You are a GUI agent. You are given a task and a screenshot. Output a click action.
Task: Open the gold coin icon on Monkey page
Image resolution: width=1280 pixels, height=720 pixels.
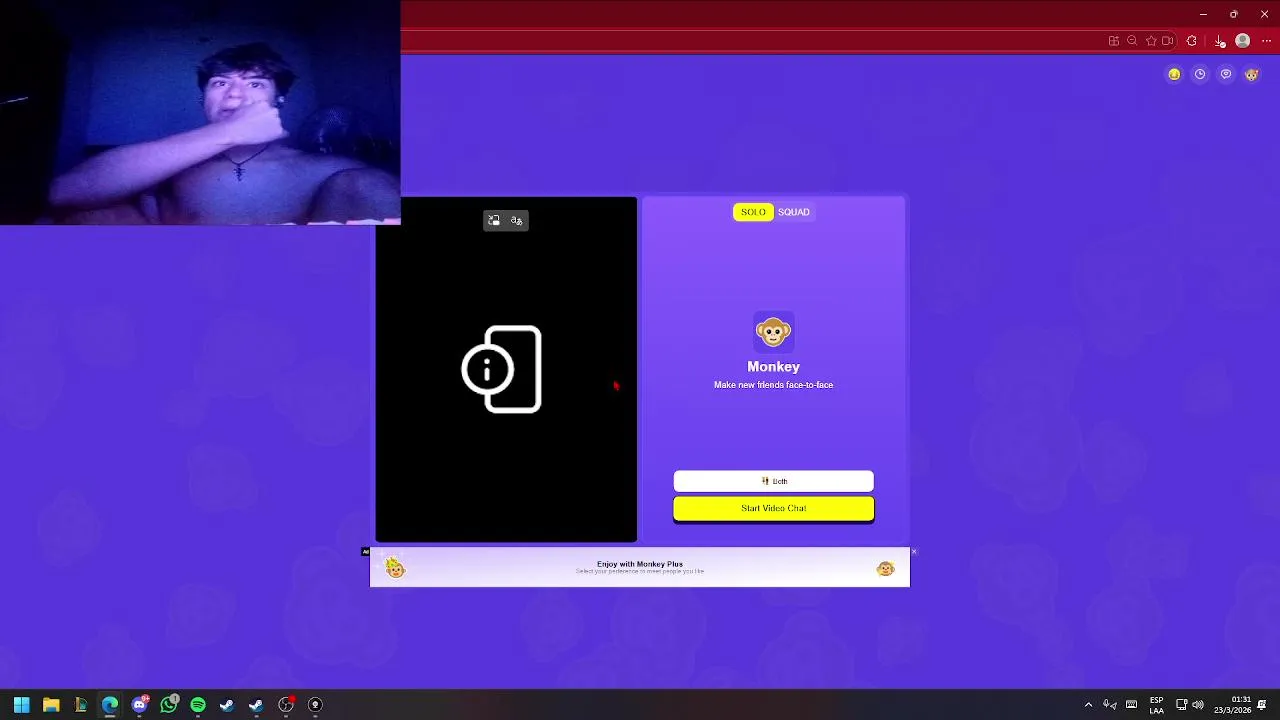click(x=1174, y=74)
